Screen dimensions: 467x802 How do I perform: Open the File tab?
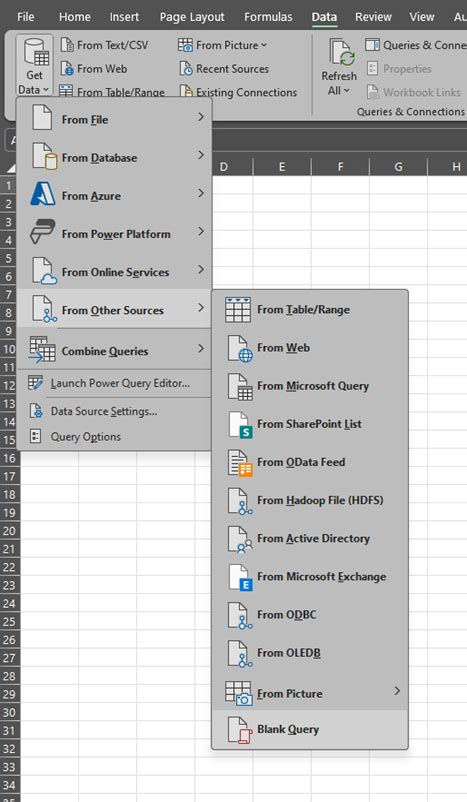click(26, 17)
